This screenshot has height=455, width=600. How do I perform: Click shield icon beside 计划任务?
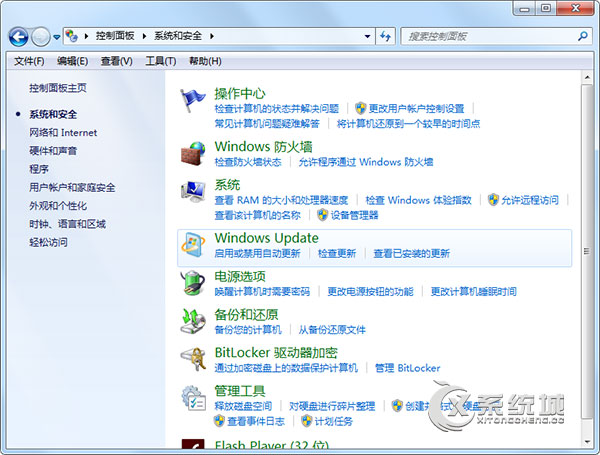(306, 421)
